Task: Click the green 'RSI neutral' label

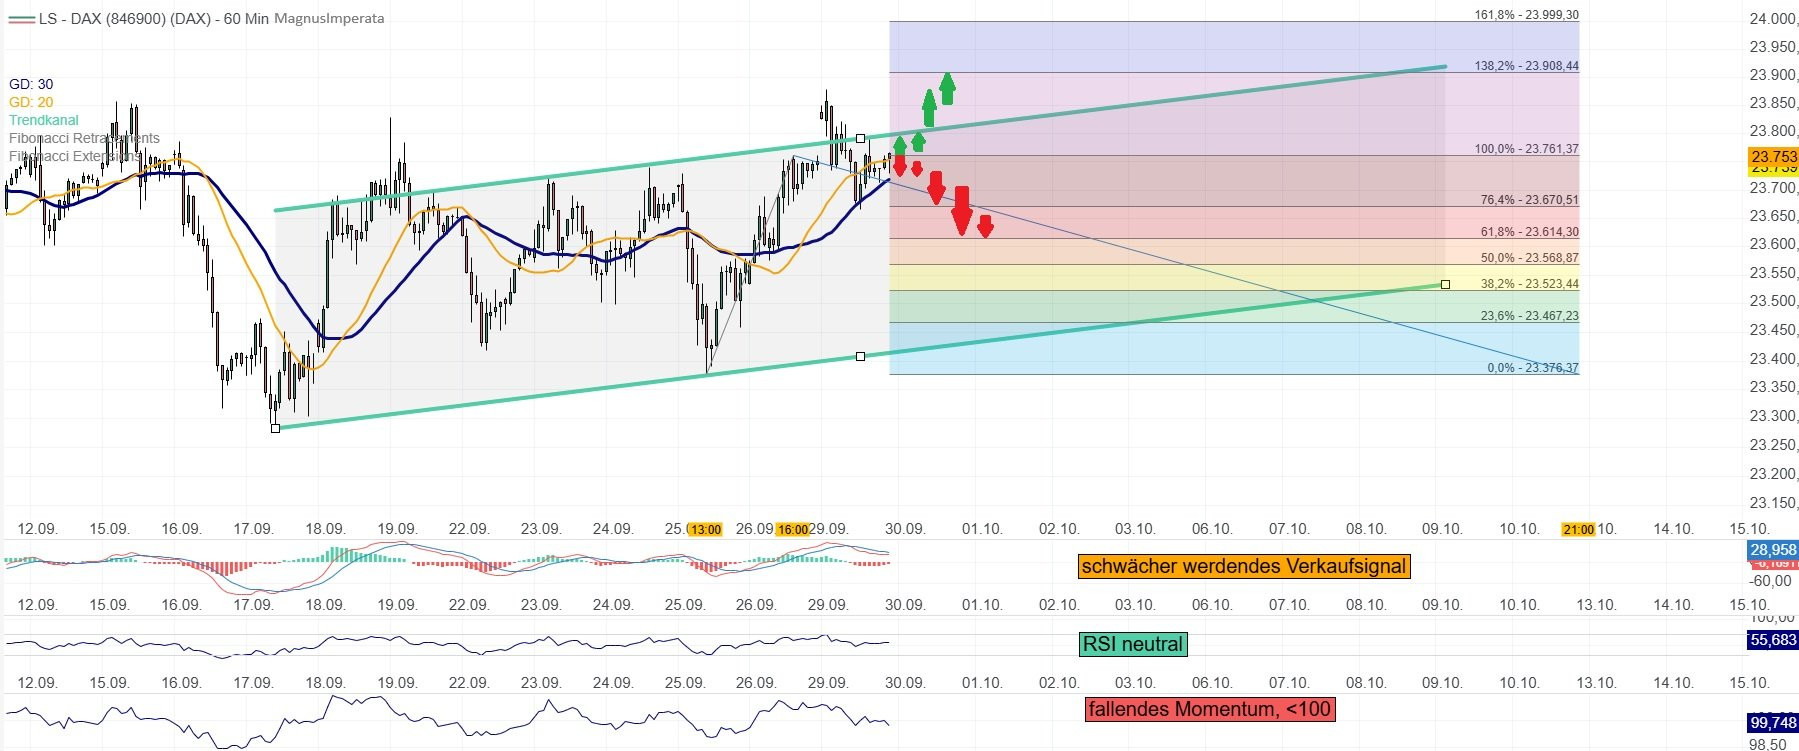Action: pos(1132,644)
